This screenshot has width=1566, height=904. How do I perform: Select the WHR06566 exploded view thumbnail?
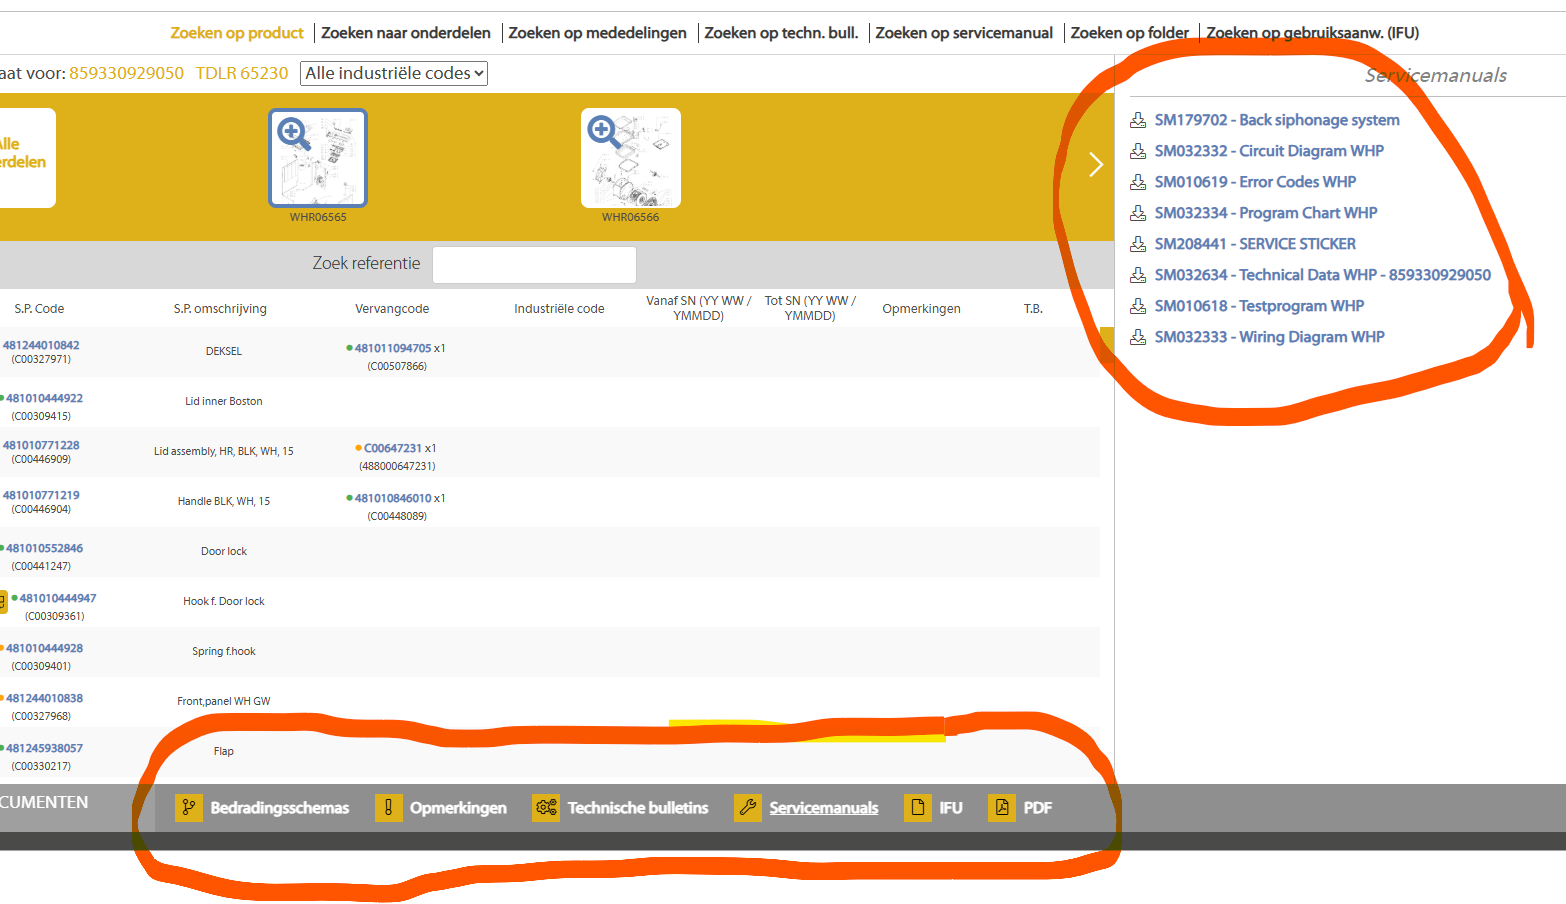(631, 158)
